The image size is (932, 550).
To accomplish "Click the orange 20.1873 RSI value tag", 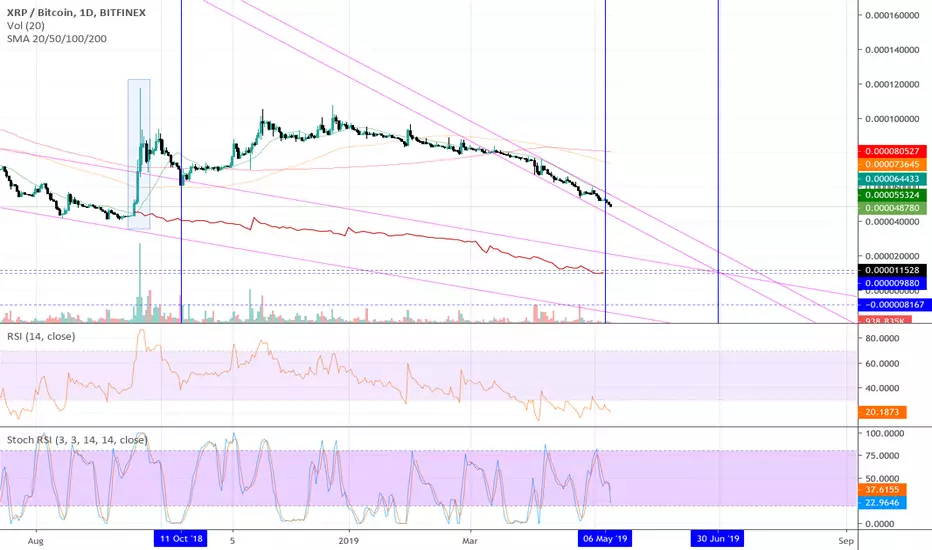I will coord(883,412).
